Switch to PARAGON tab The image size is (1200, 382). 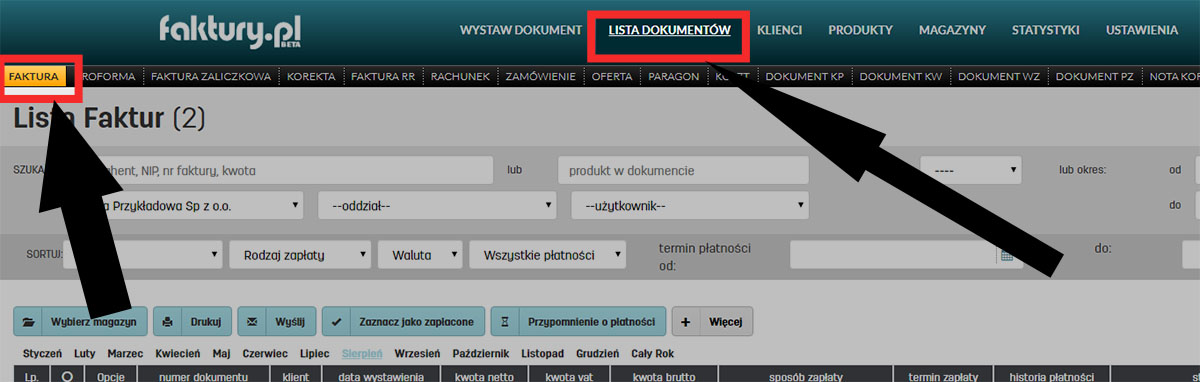pyautogui.click(x=674, y=76)
